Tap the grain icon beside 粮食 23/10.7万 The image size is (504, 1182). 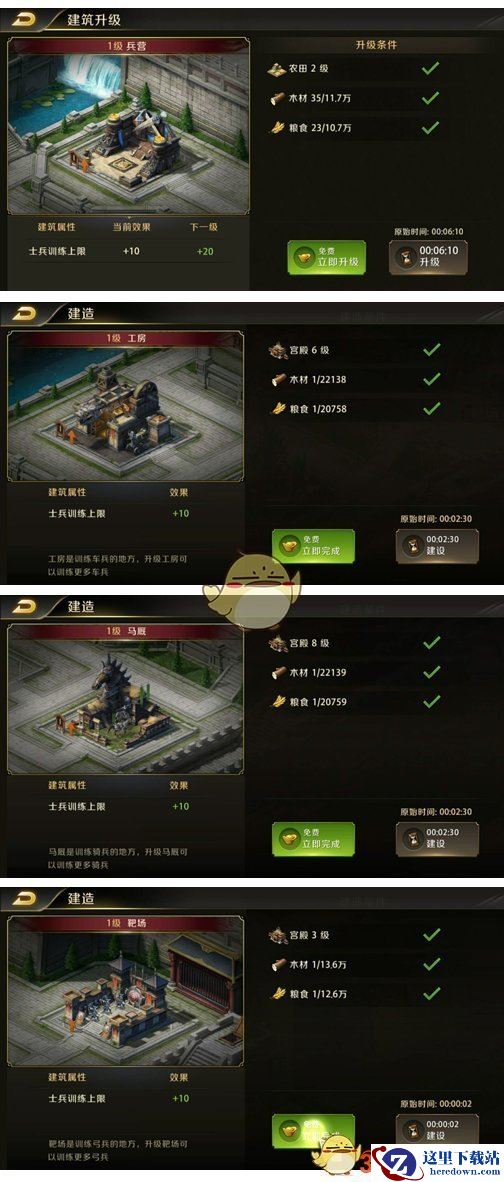277,127
